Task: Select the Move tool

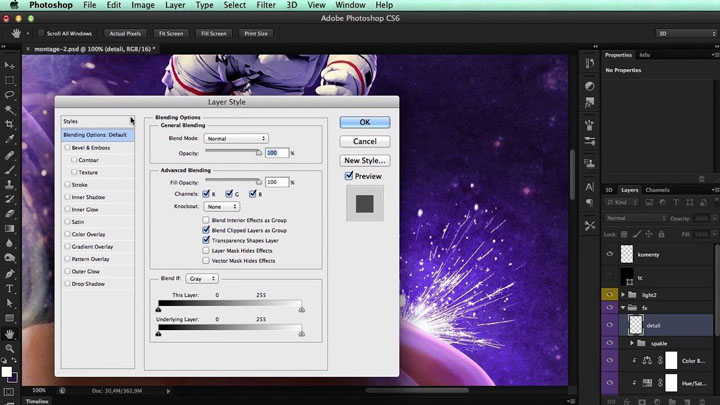Action: (x=9, y=66)
